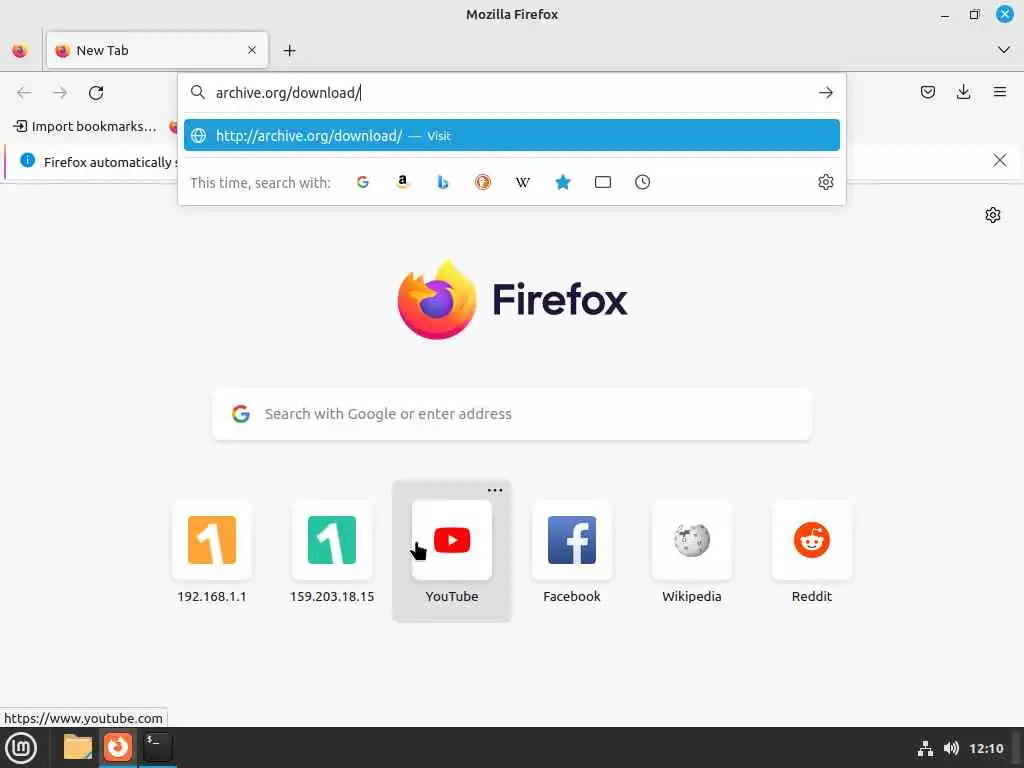Switch to Firefox in the taskbar
The image size is (1024, 768).
point(118,747)
